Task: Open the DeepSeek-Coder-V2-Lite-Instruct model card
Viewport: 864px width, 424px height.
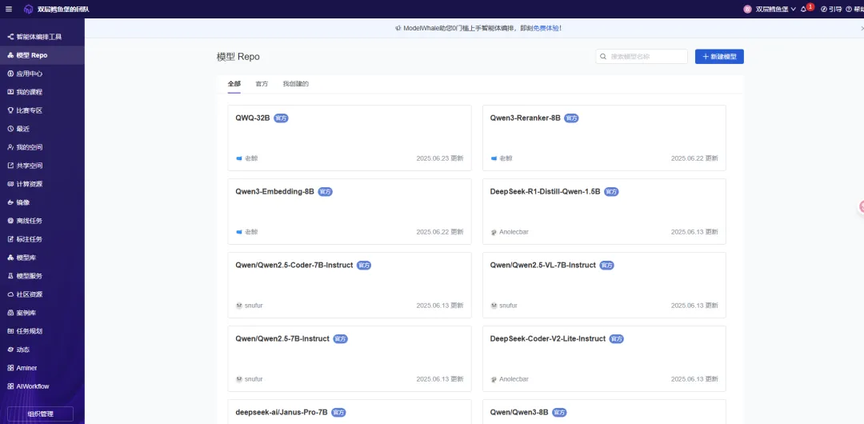Action: click(x=604, y=358)
